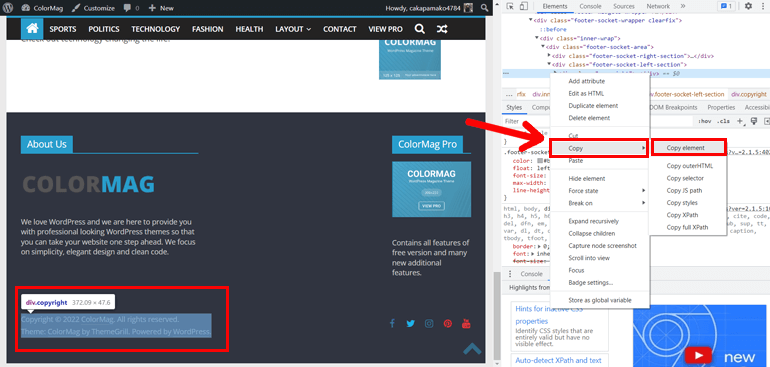Screen dimensions: 770x367
Task: Click the Twitter footer icon
Action: click(x=411, y=323)
